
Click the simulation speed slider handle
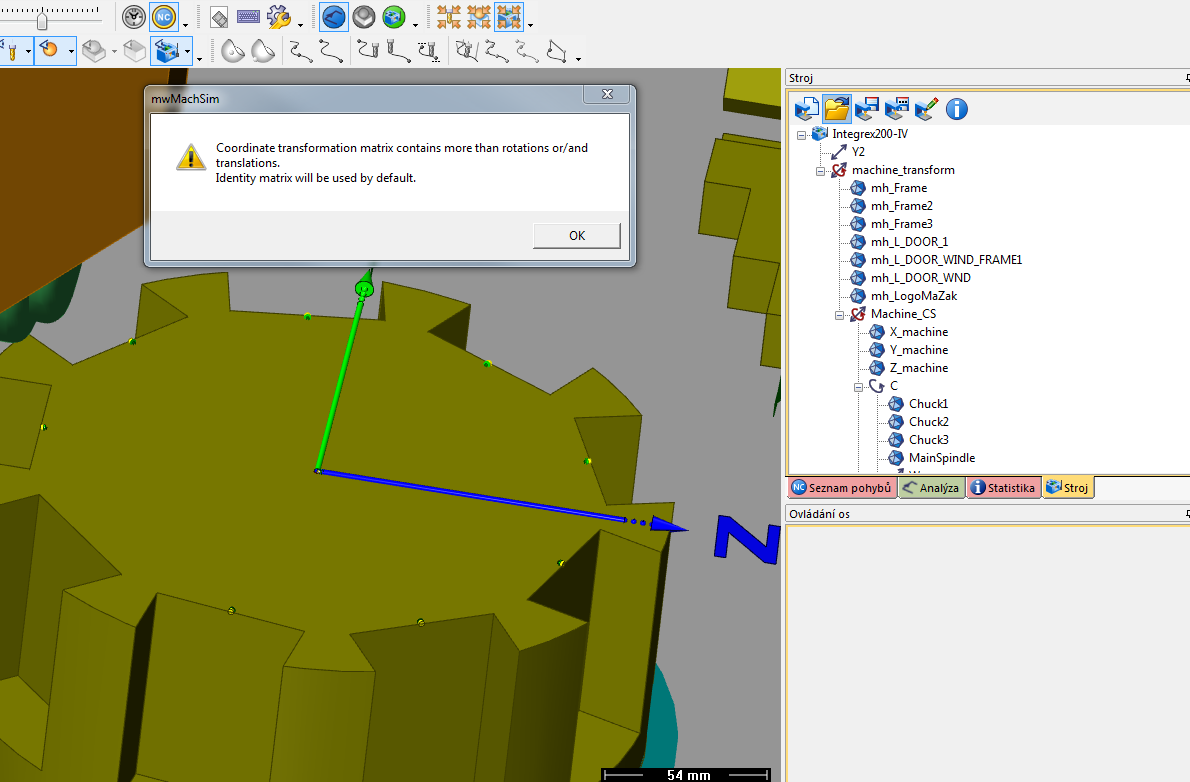pos(42,19)
